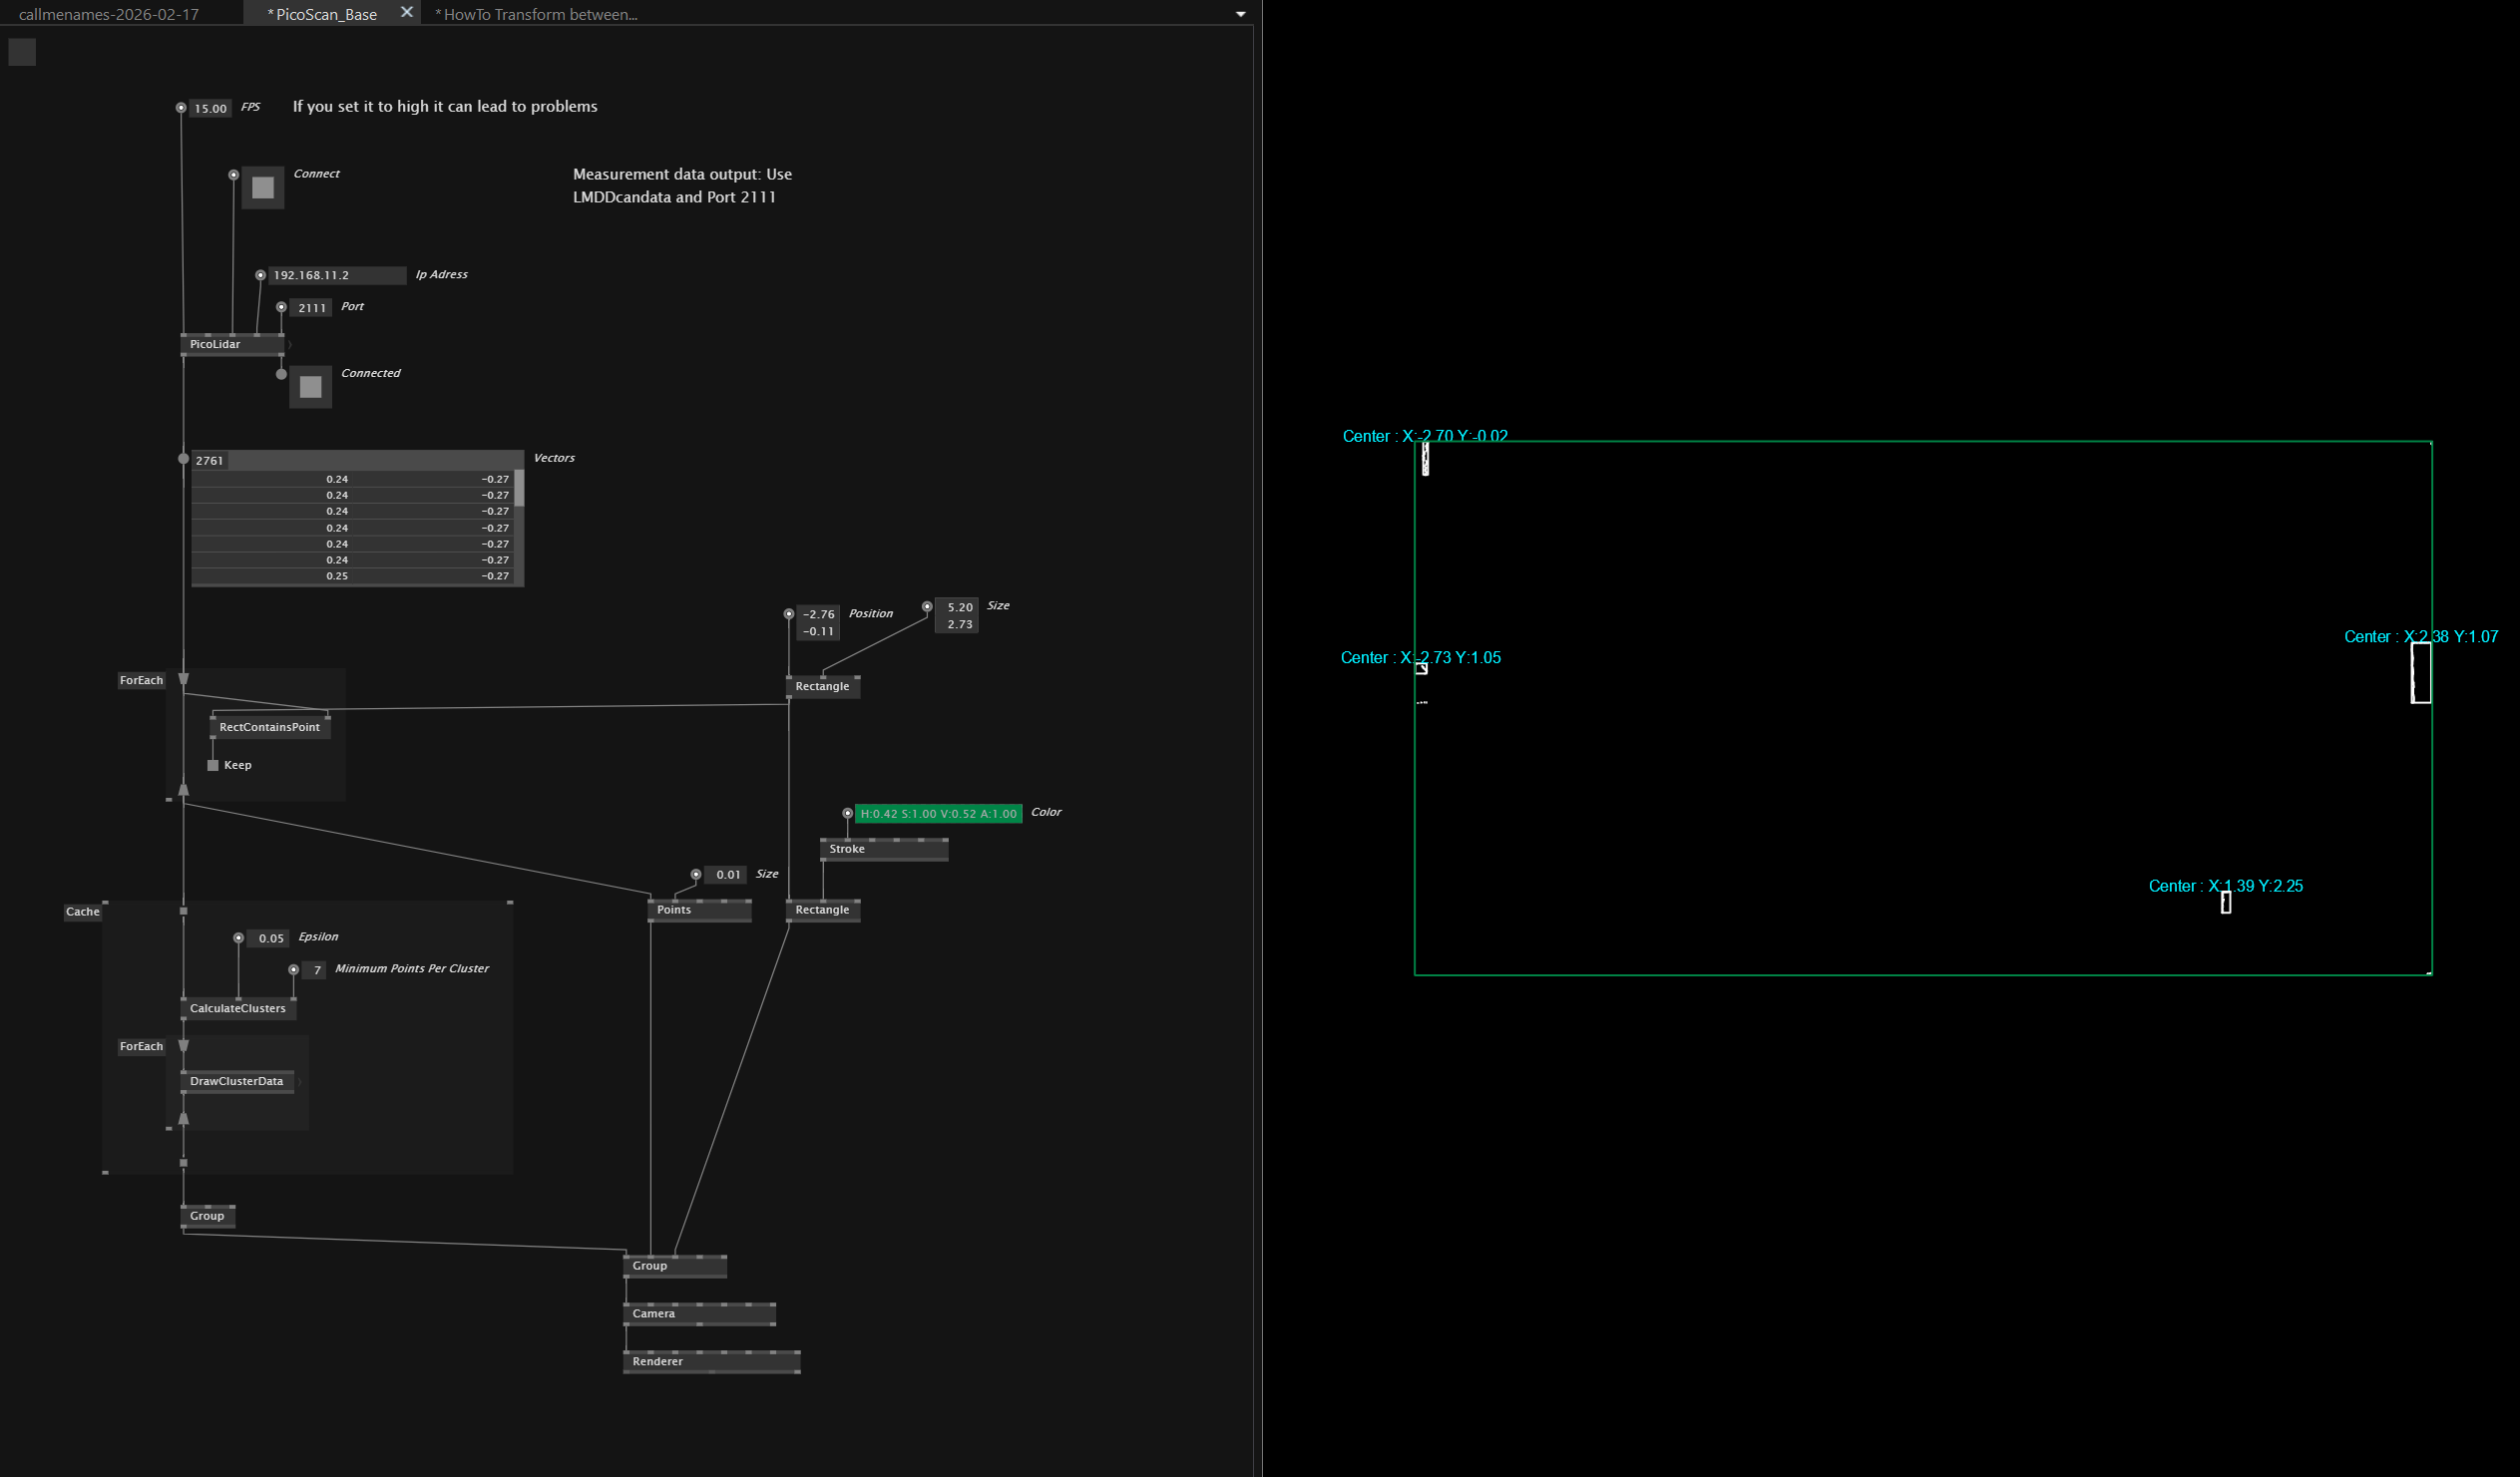Select the RectContainsPoint node

[269, 727]
